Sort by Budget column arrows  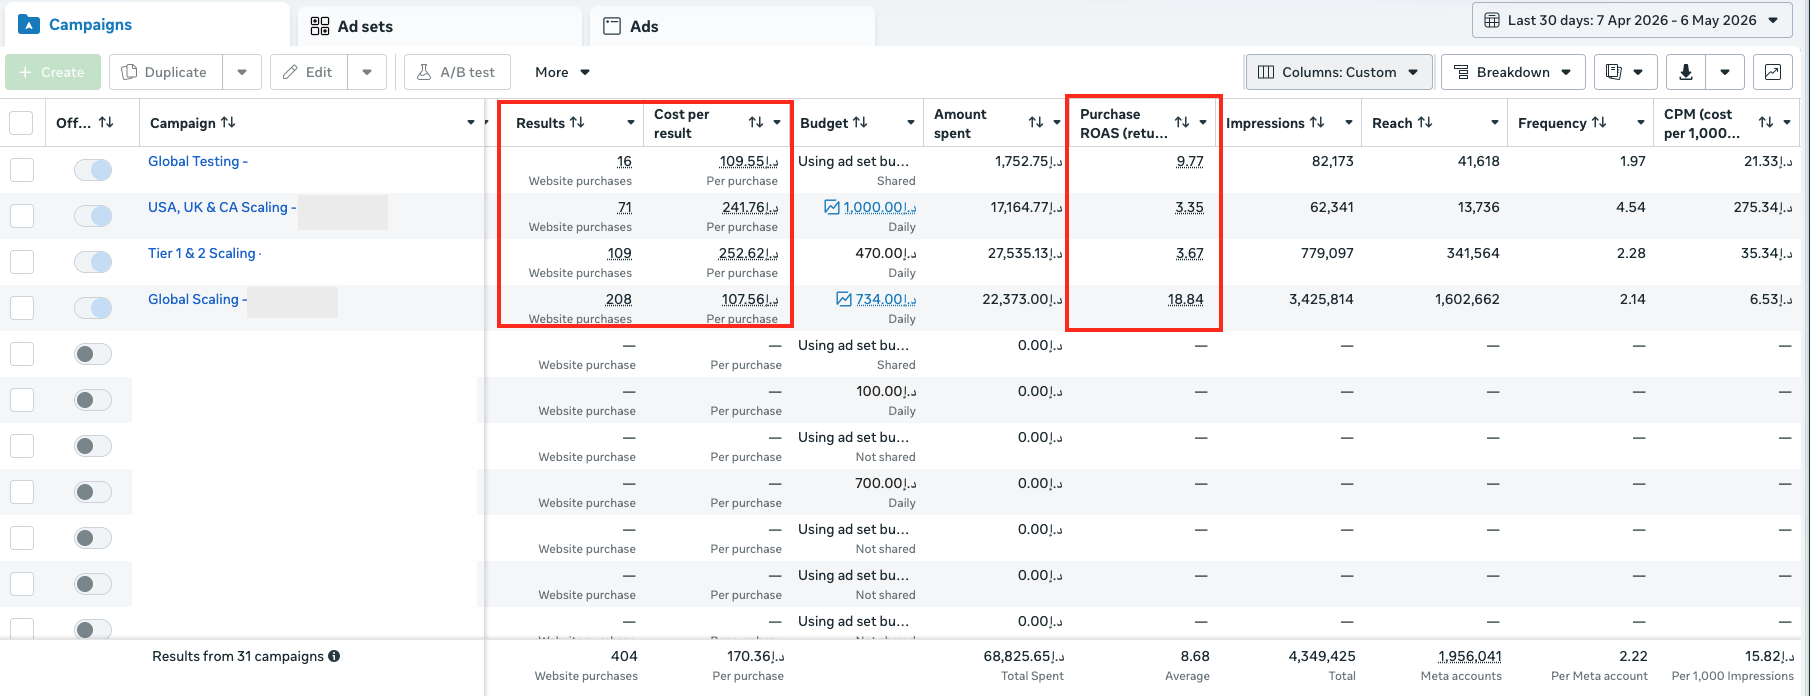[x=860, y=122]
